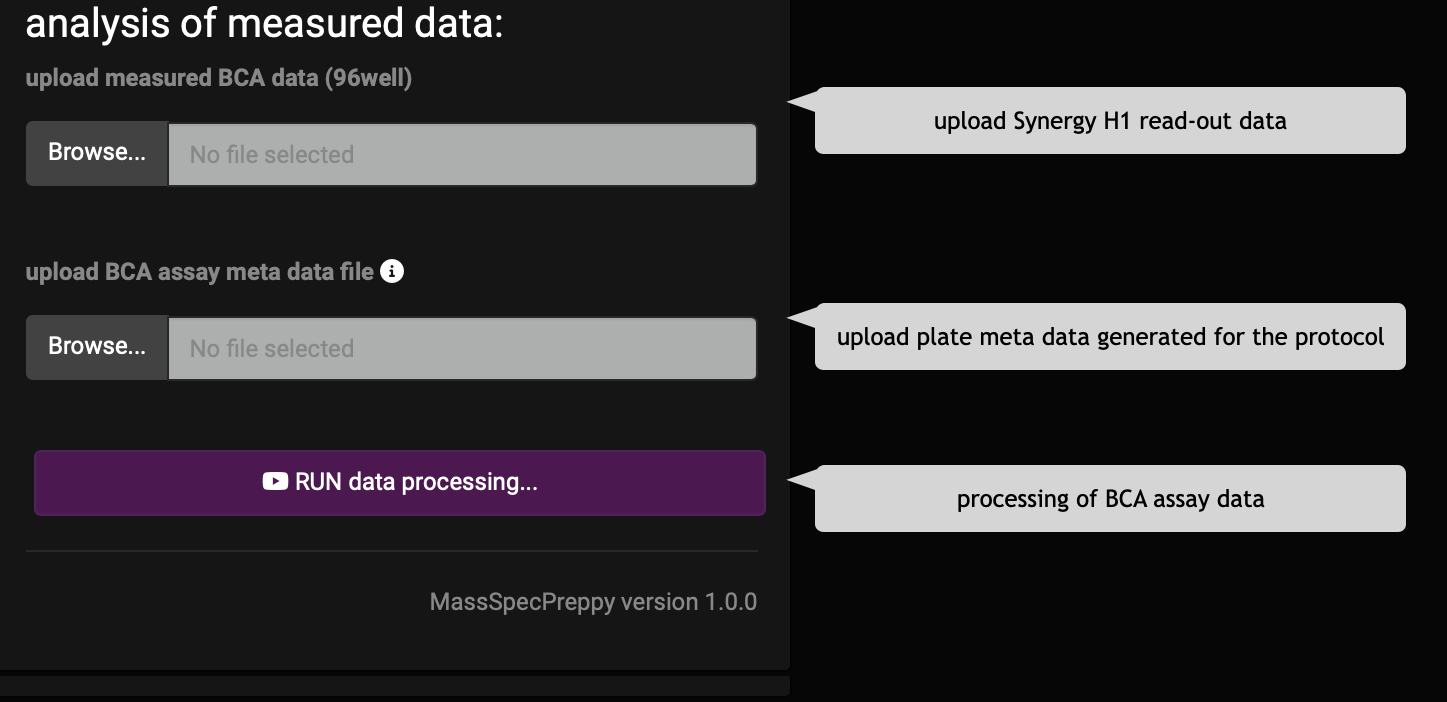Click the collapsed dark panel strip below the main card
Viewport: 1447px width, 702px height.
pos(394,686)
